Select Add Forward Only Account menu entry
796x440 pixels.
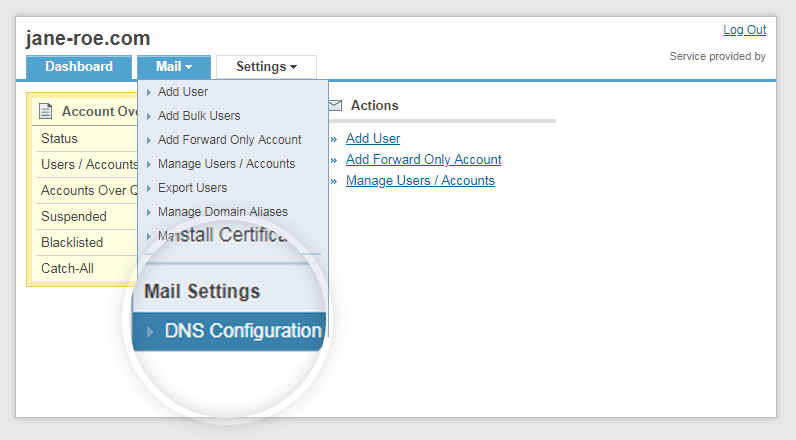pos(229,140)
